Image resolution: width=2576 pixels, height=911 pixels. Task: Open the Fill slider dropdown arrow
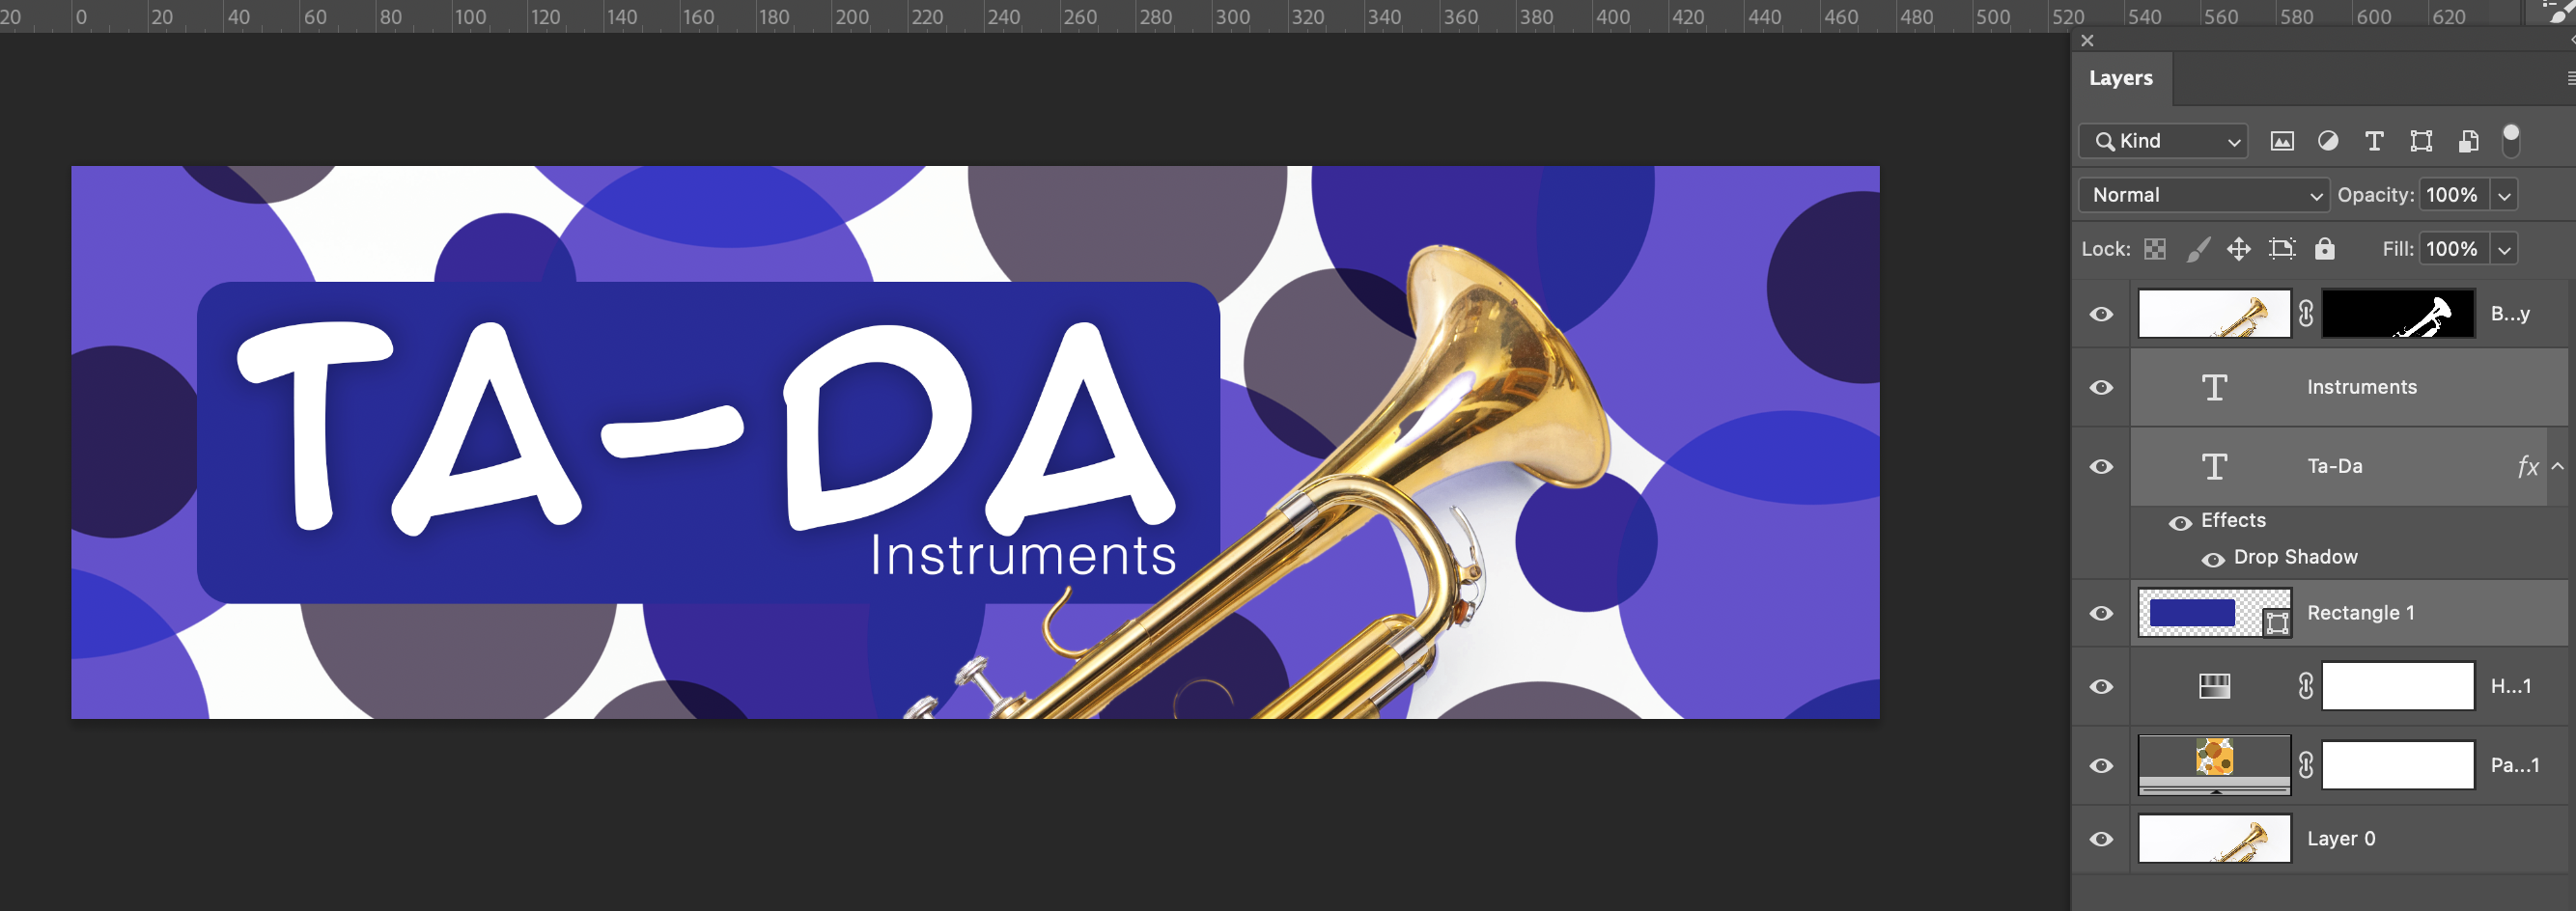[2504, 249]
